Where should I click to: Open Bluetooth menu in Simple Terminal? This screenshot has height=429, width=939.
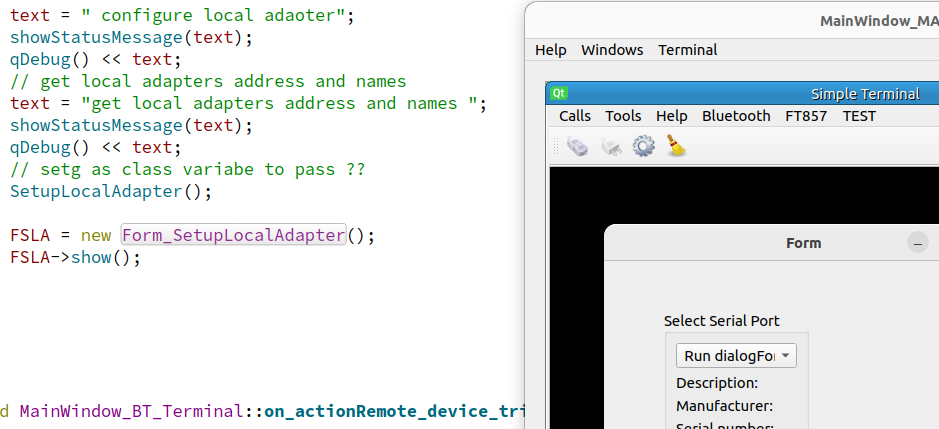pos(736,116)
